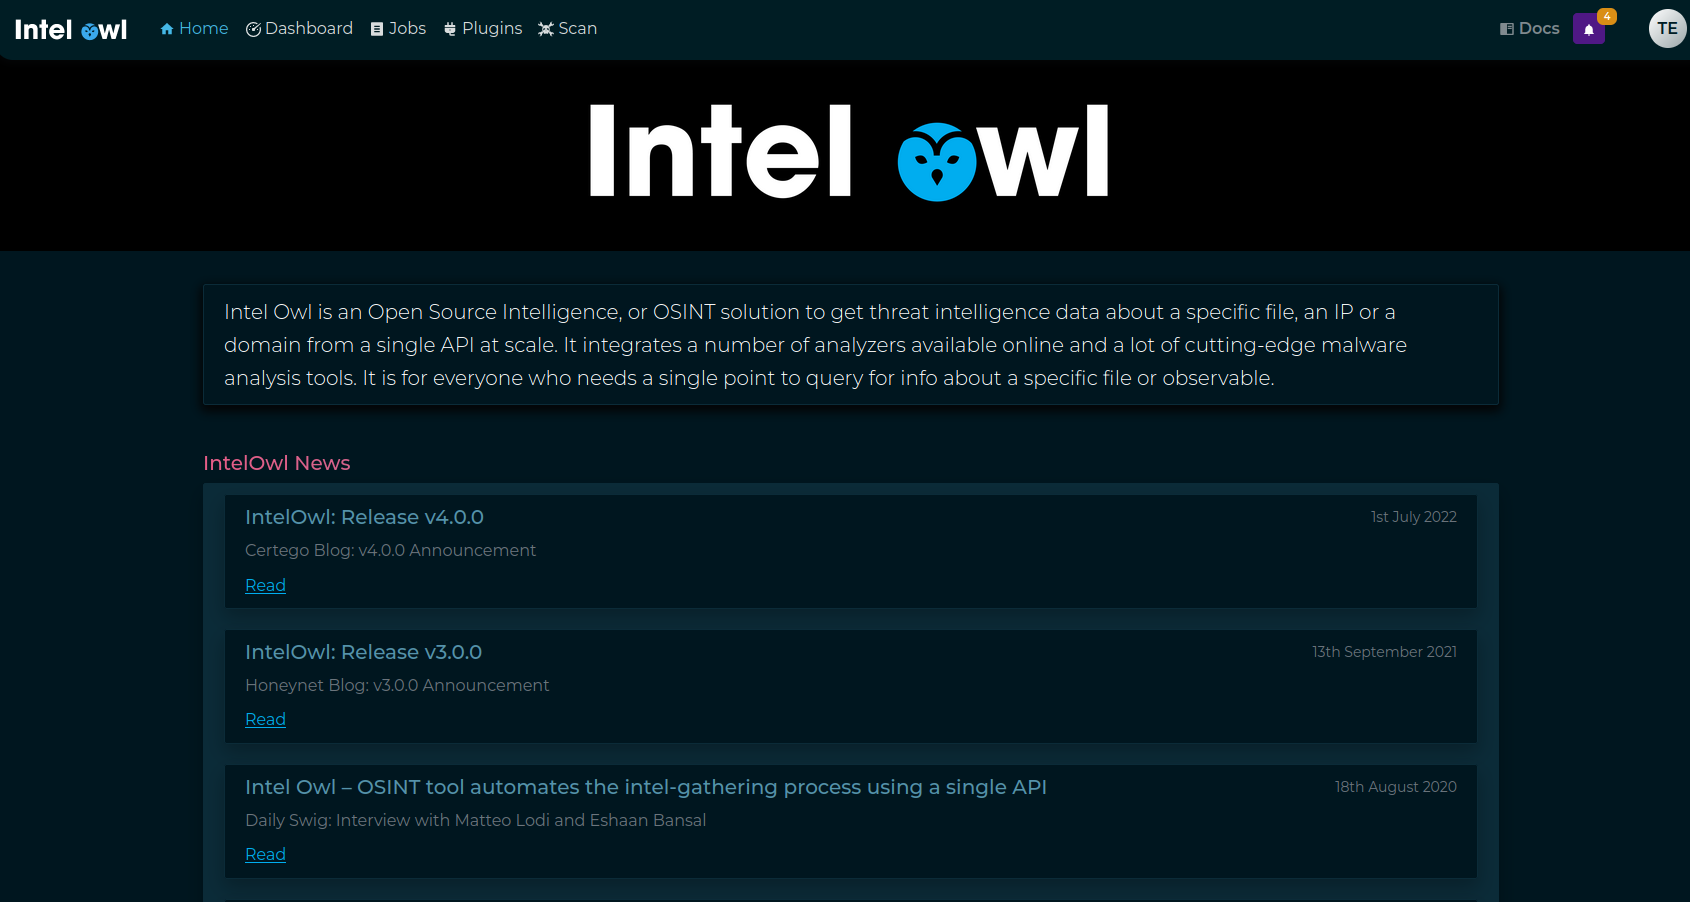The image size is (1690, 902).
Task: Click the Docs book icon
Action: [x=1507, y=29]
